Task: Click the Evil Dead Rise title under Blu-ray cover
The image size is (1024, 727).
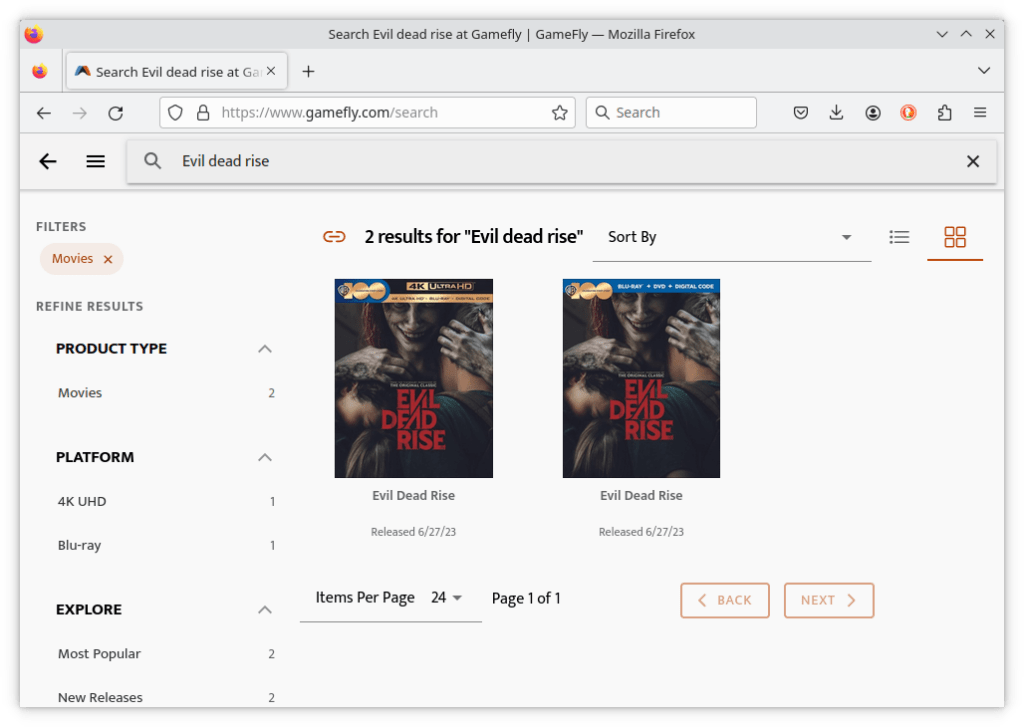Action: click(641, 496)
